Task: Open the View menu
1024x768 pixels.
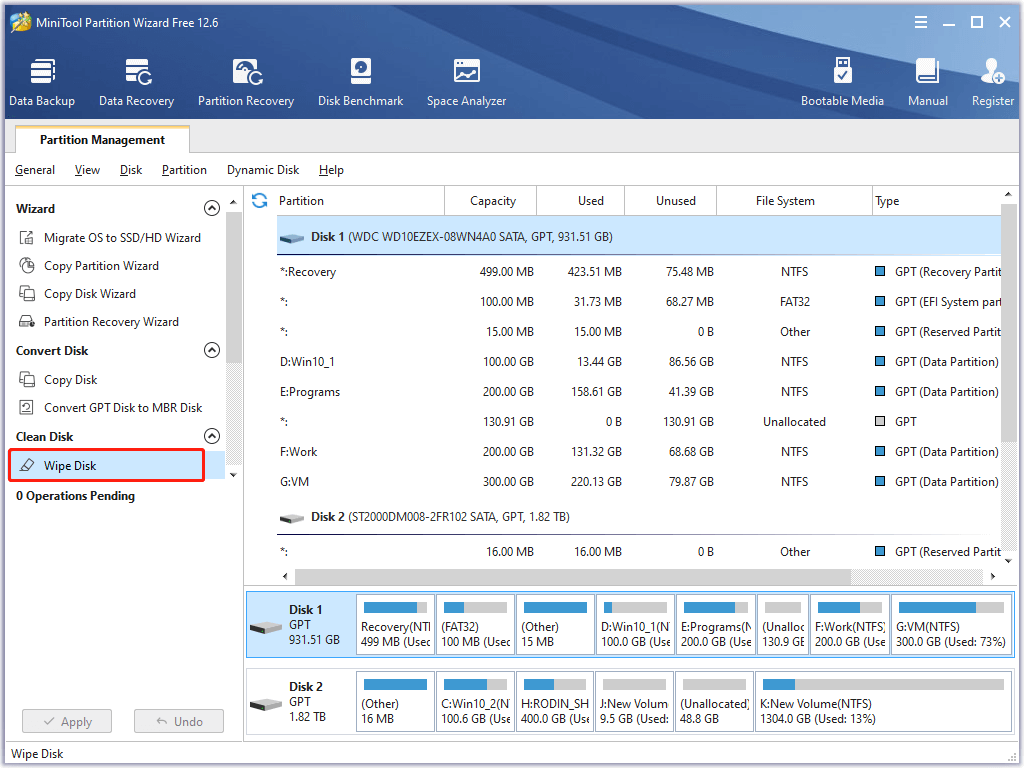Action: pyautogui.click(x=87, y=170)
